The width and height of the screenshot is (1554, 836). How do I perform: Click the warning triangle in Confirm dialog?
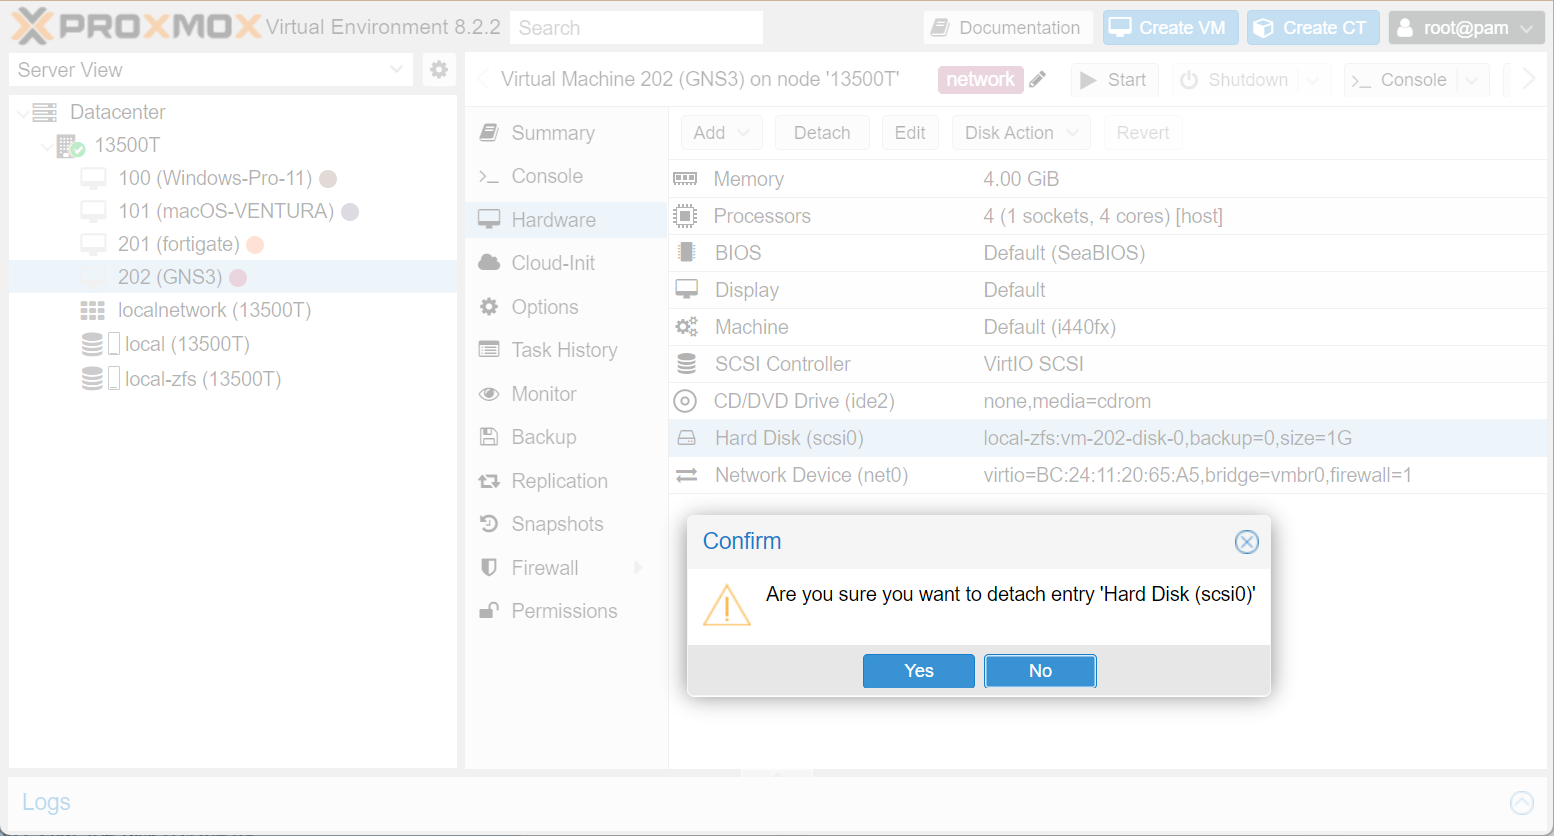pyautogui.click(x=727, y=605)
